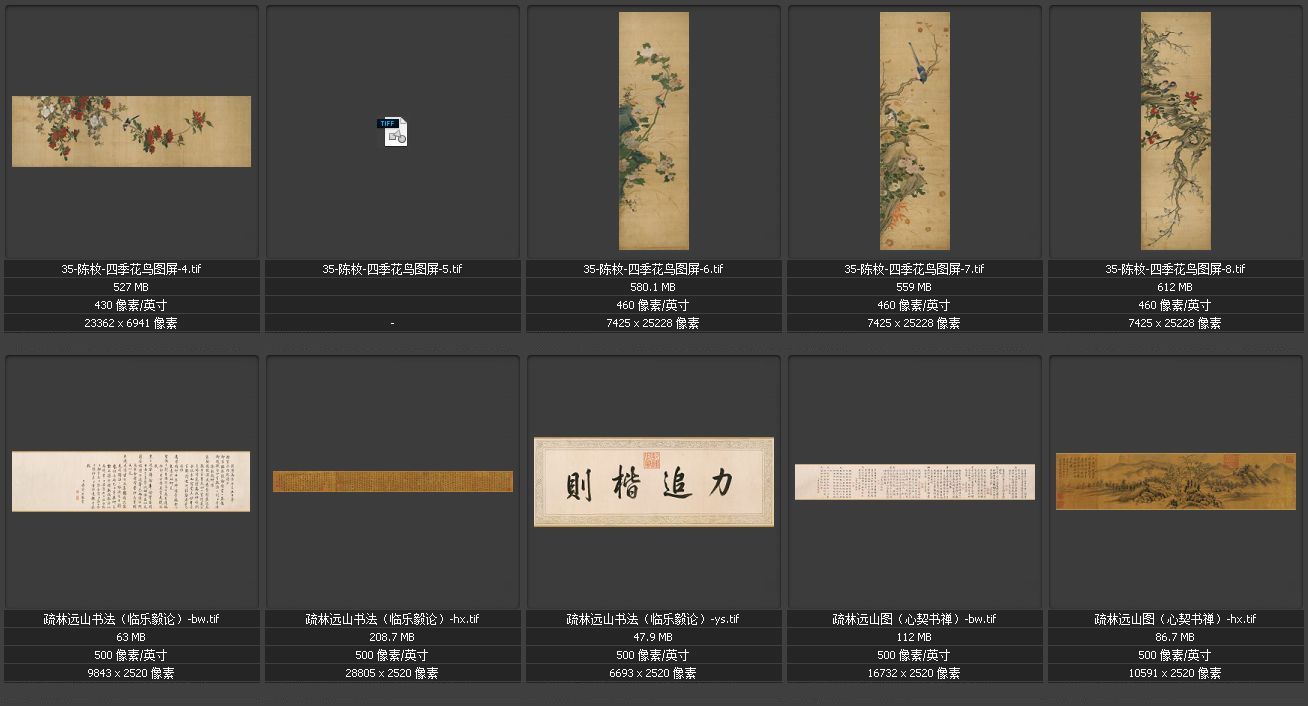Select the 力追楷則 calligraphy thumbnail
The width and height of the screenshot is (1308, 706).
coord(653,481)
